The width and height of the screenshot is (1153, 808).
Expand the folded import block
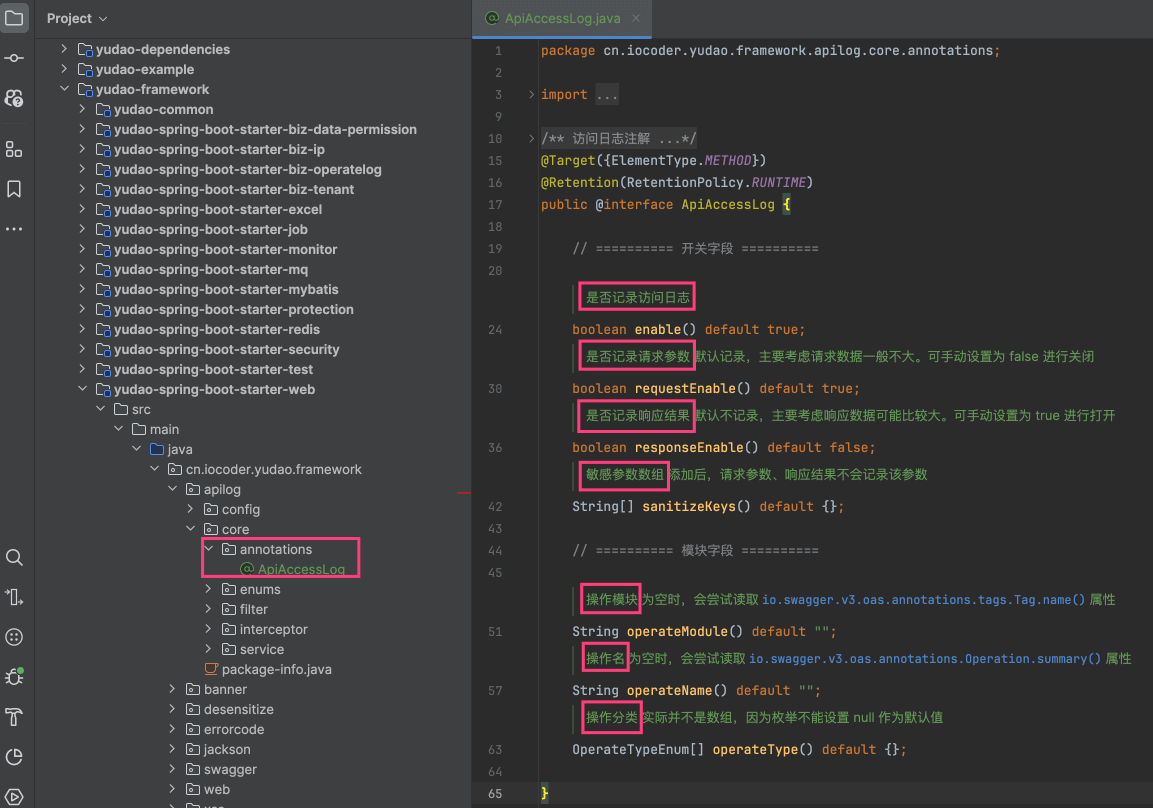531,94
